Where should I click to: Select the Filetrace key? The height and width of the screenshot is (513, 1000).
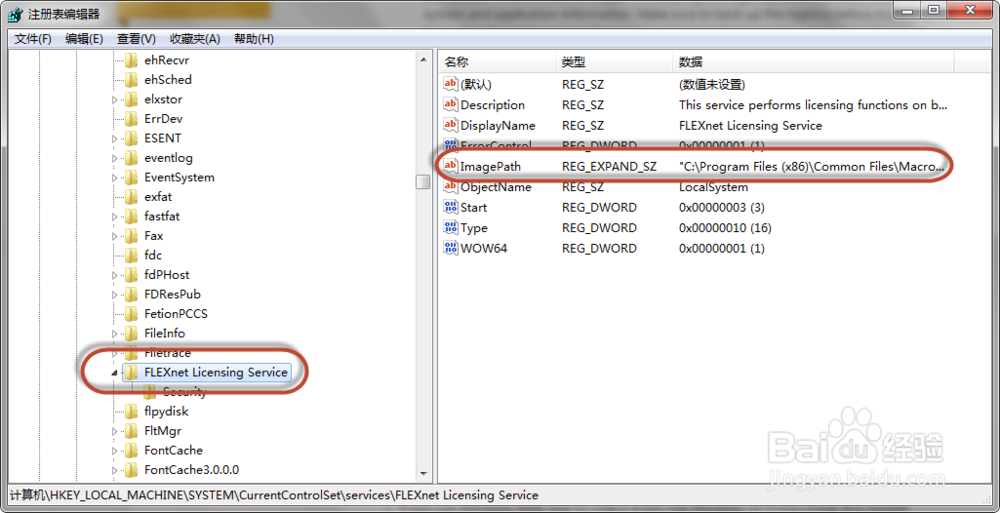167,352
